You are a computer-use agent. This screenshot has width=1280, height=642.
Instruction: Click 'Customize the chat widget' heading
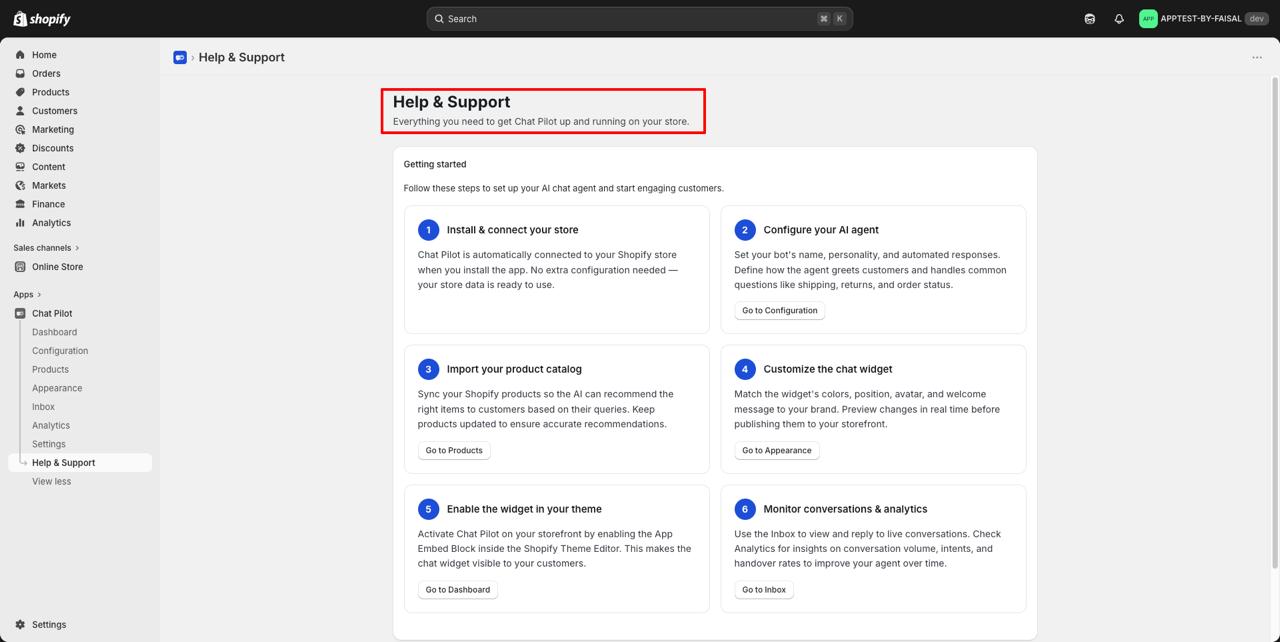tap(828, 369)
